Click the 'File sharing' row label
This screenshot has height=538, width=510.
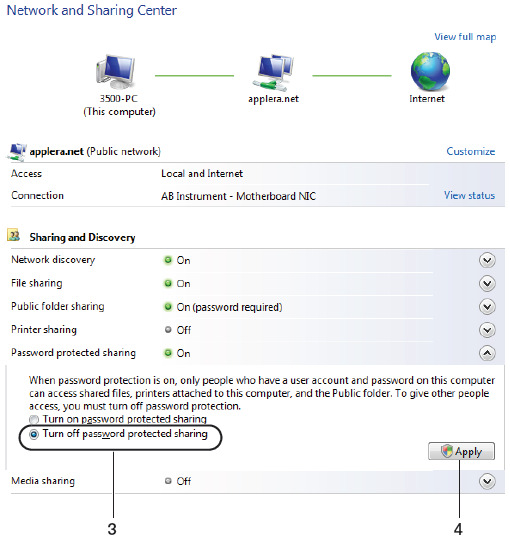coord(37,283)
